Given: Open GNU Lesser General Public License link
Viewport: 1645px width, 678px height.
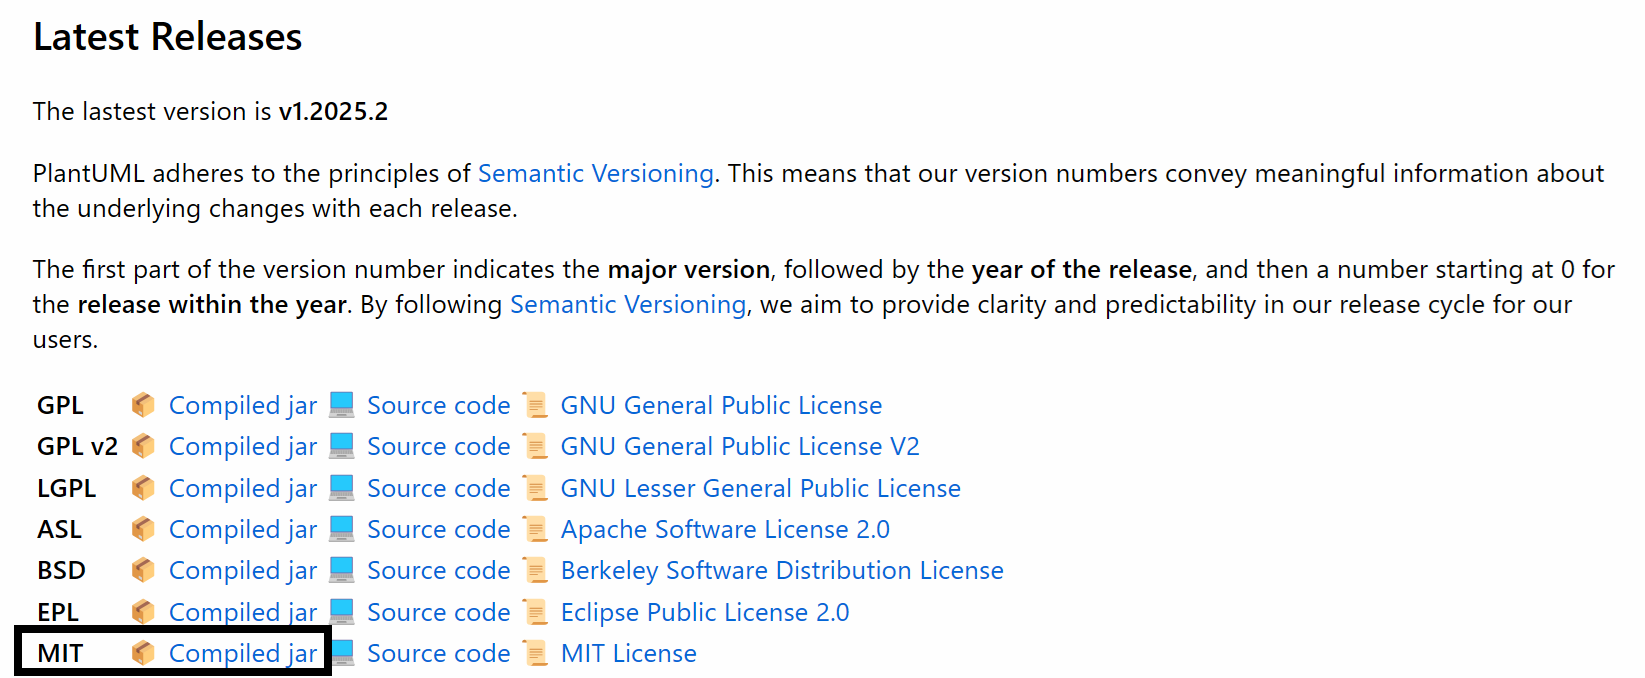Looking at the screenshot, I should pyautogui.click(x=760, y=488).
